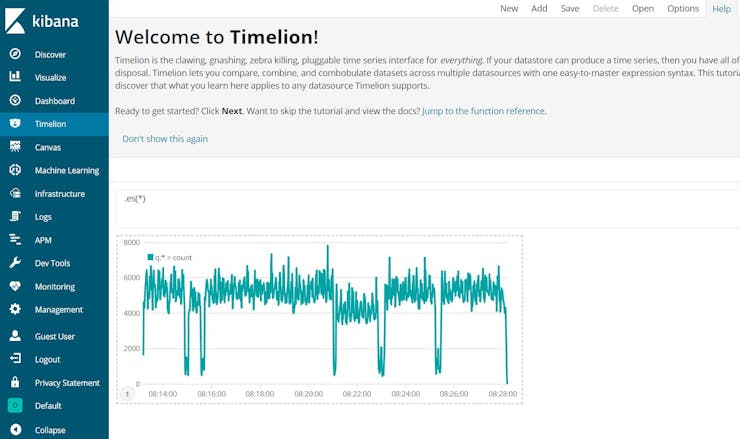Screen dimensions: 740x439
Task: Go to Canvas in the sidebar
Action: pyautogui.click(x=48, y=147)
